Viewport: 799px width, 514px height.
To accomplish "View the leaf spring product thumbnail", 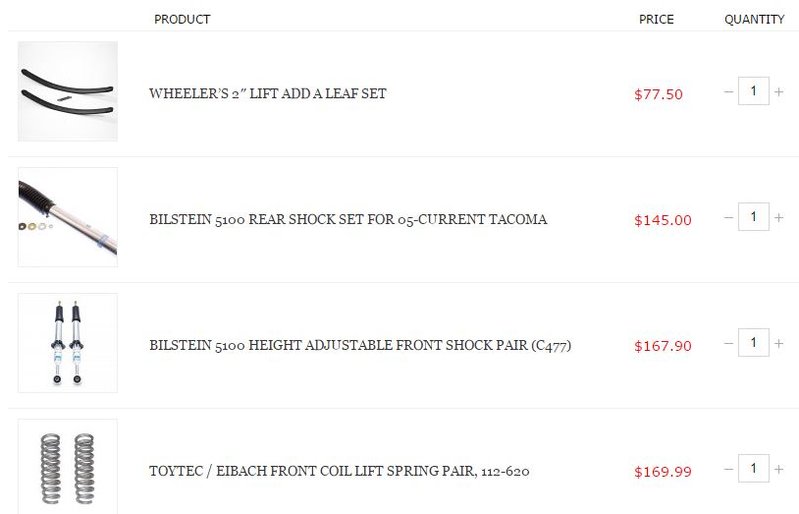I will (68, 91).
